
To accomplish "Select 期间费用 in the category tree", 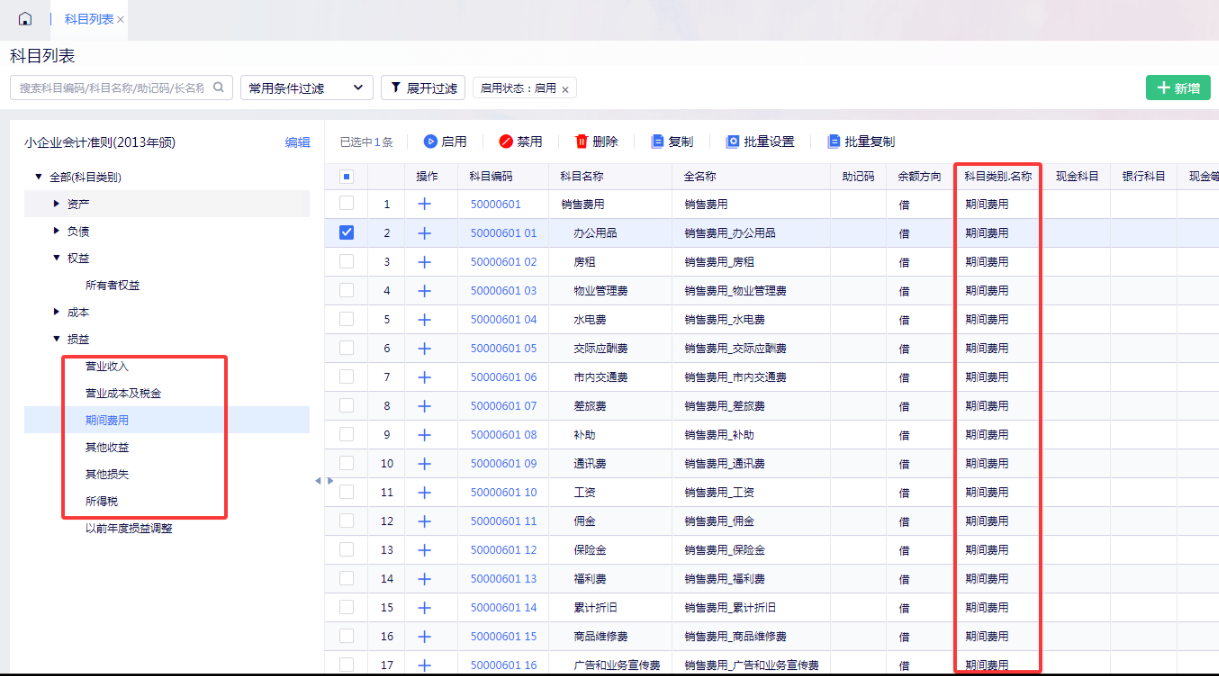I will click(107, 420).
